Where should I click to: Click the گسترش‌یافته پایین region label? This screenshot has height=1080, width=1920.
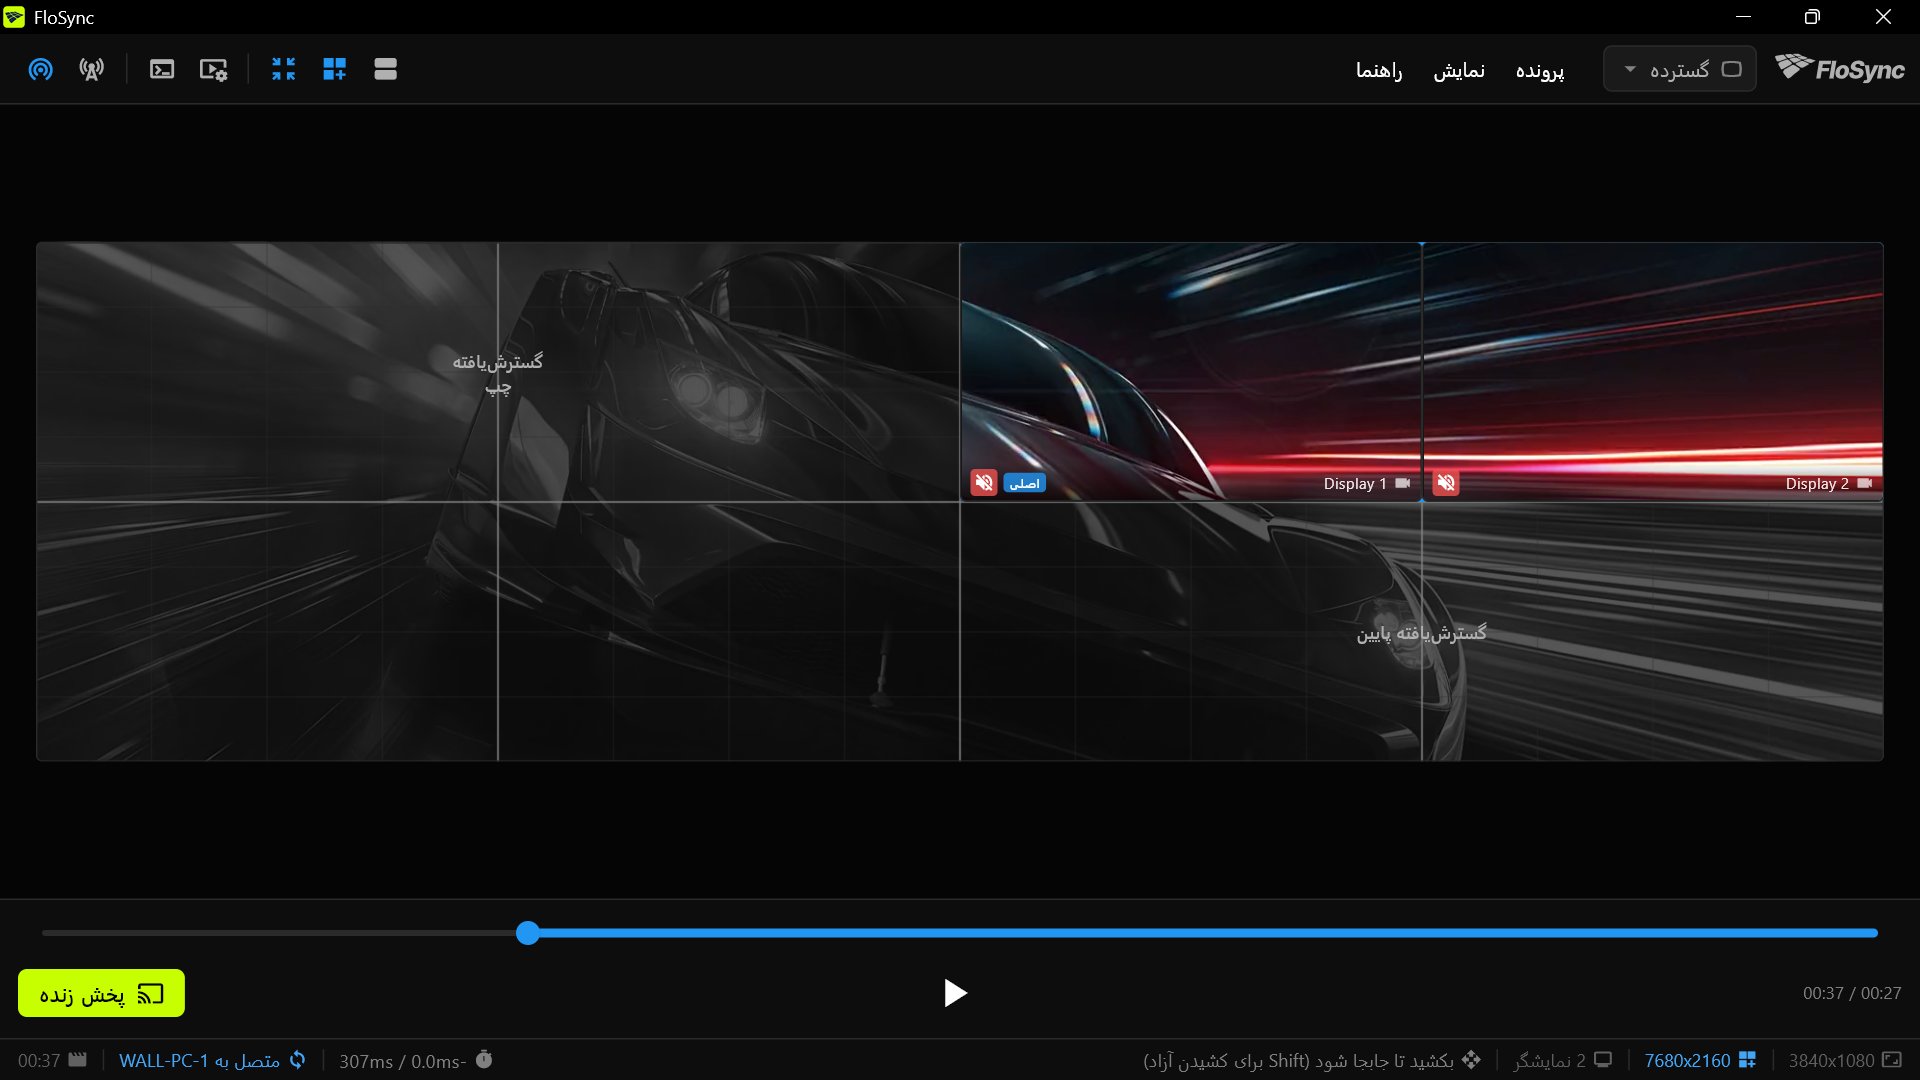click(x=1421, y=633)
